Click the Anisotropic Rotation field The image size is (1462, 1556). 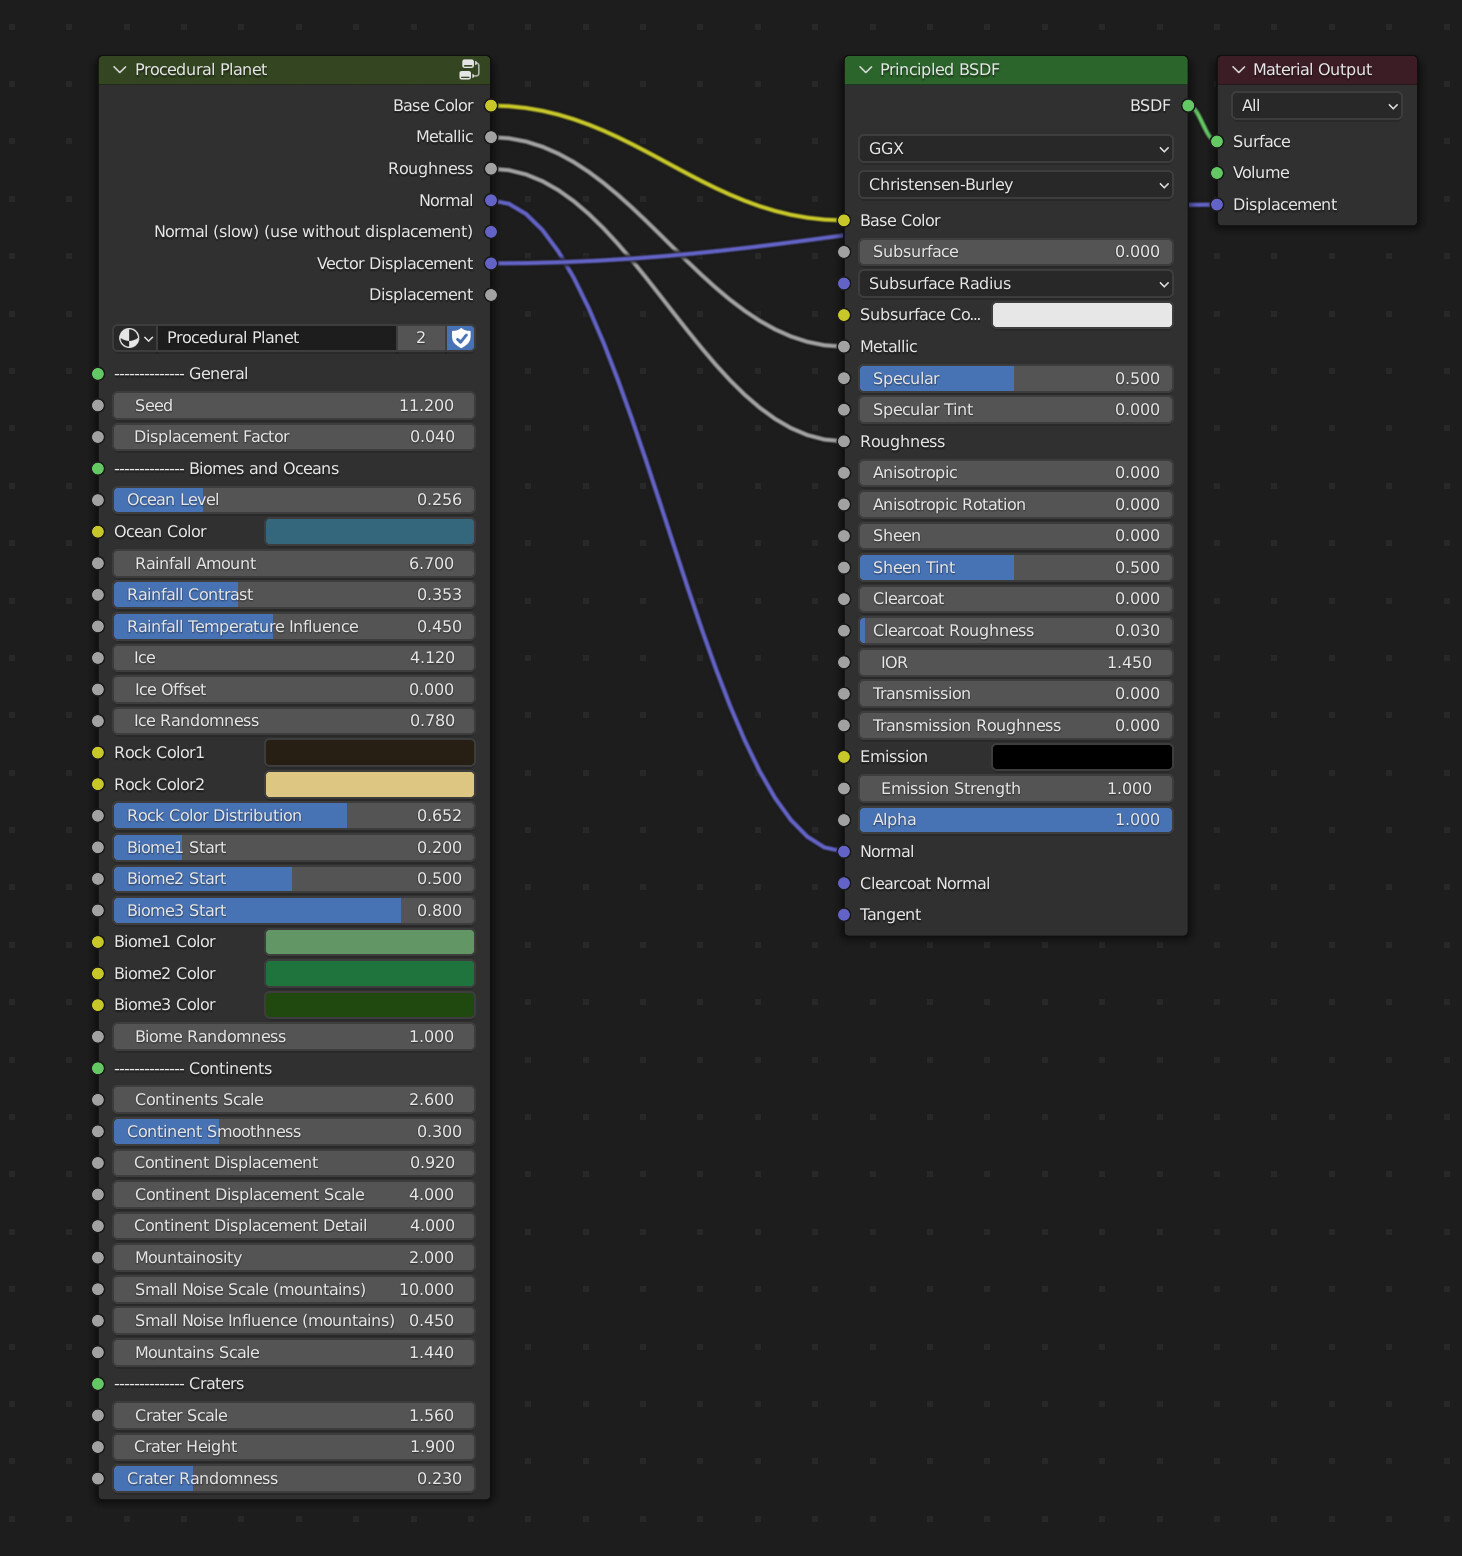coord(1016,504)
